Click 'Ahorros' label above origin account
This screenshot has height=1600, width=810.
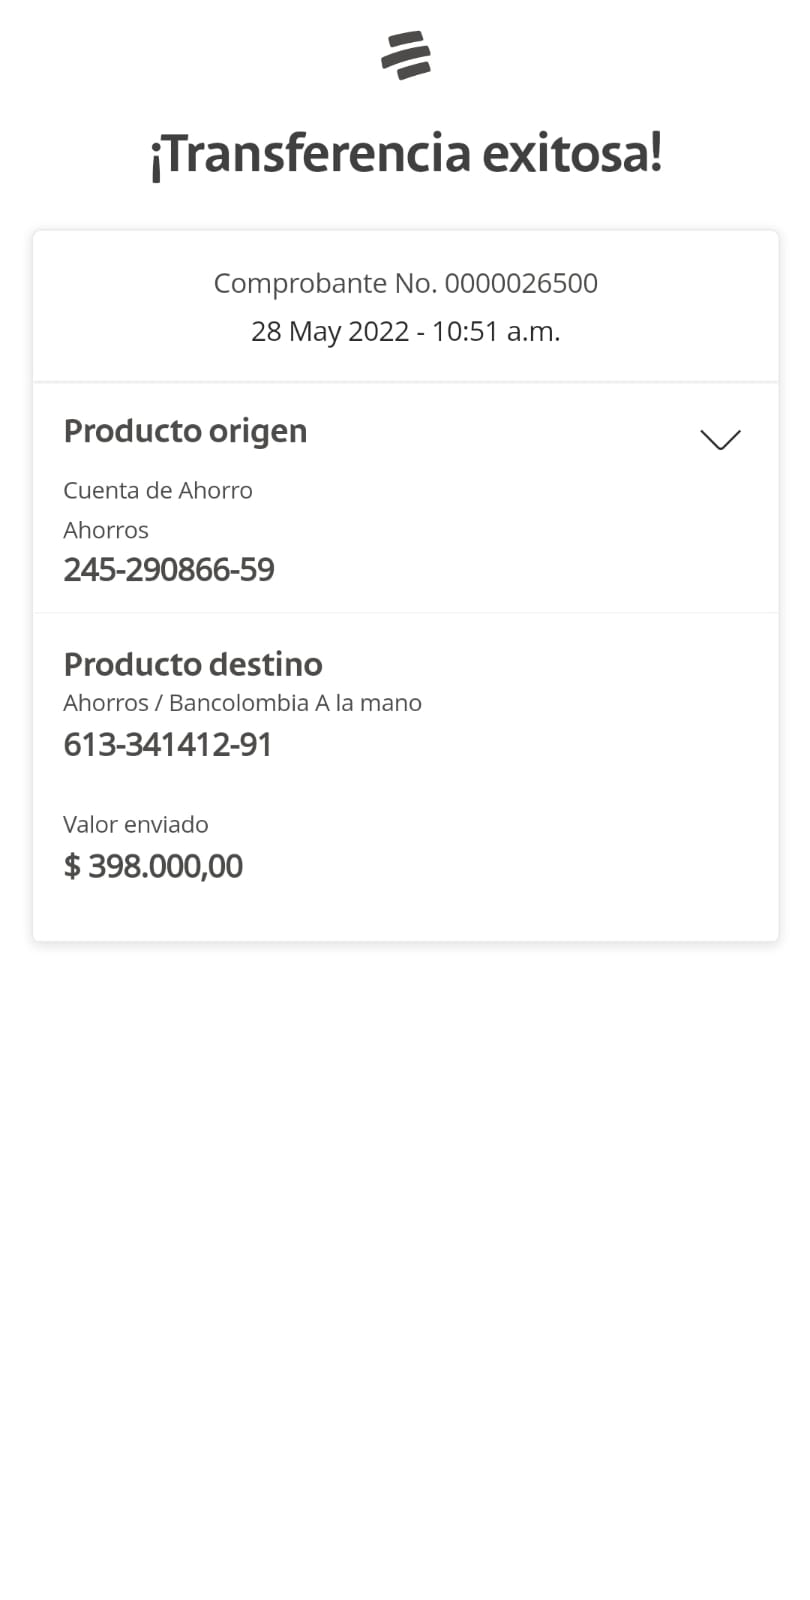coord(106,530)
